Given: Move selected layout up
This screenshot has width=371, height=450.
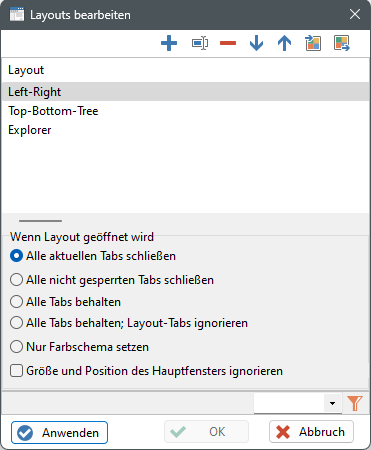Looking at the screenshot, I should coord(284,43).
